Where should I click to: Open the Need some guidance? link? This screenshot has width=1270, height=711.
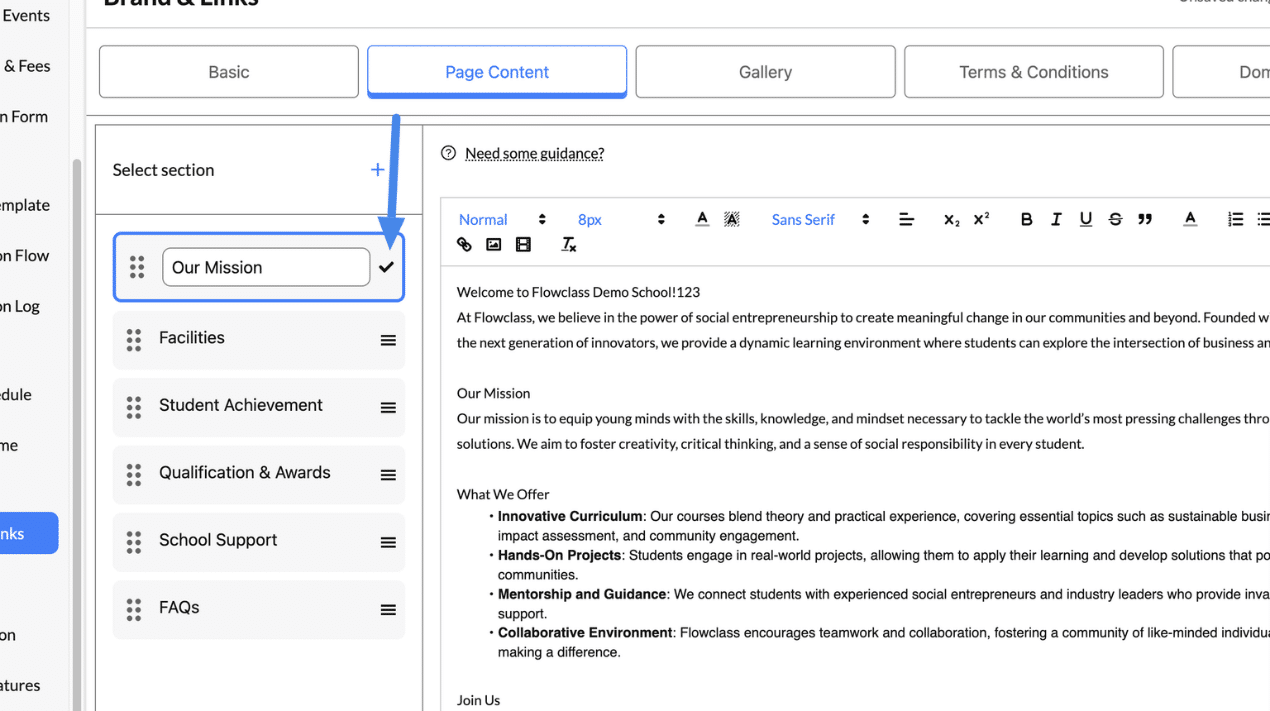pos(535,153)
